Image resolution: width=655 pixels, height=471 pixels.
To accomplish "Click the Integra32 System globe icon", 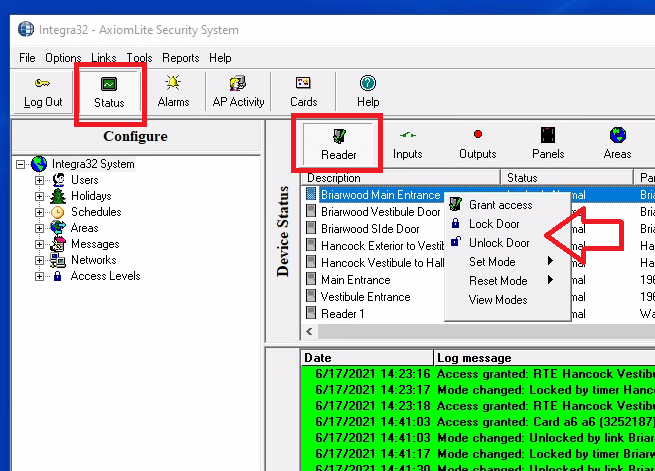I will coord(39,164).
